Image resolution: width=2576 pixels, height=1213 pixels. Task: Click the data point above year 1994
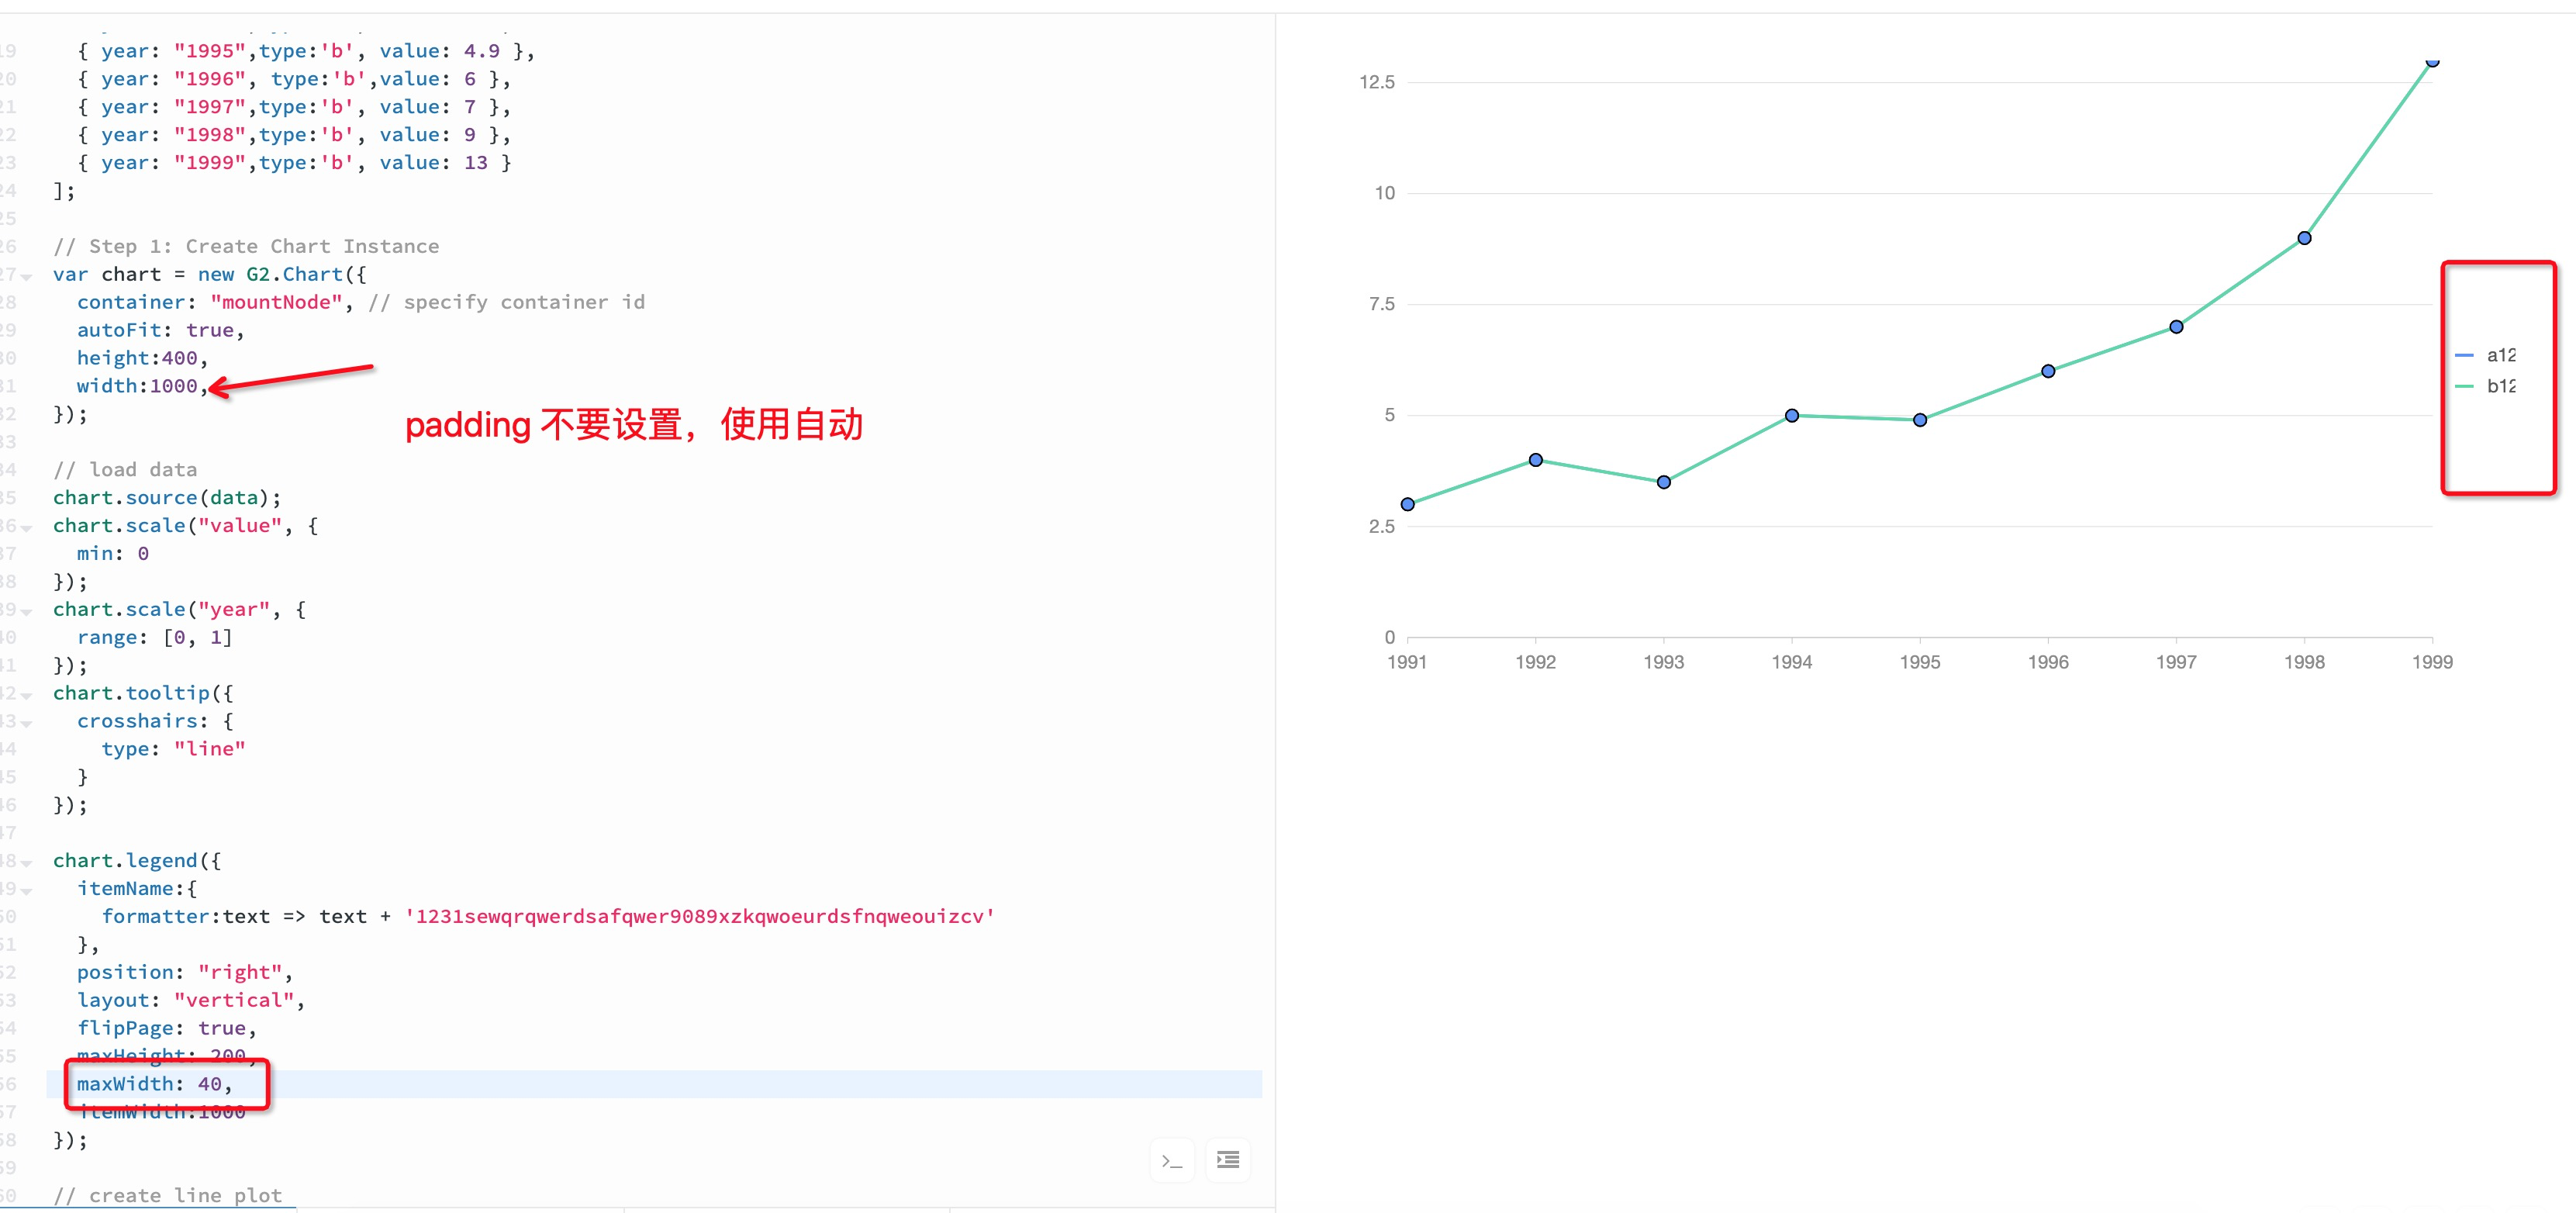pyautogui.click(x=1791, y=414)
